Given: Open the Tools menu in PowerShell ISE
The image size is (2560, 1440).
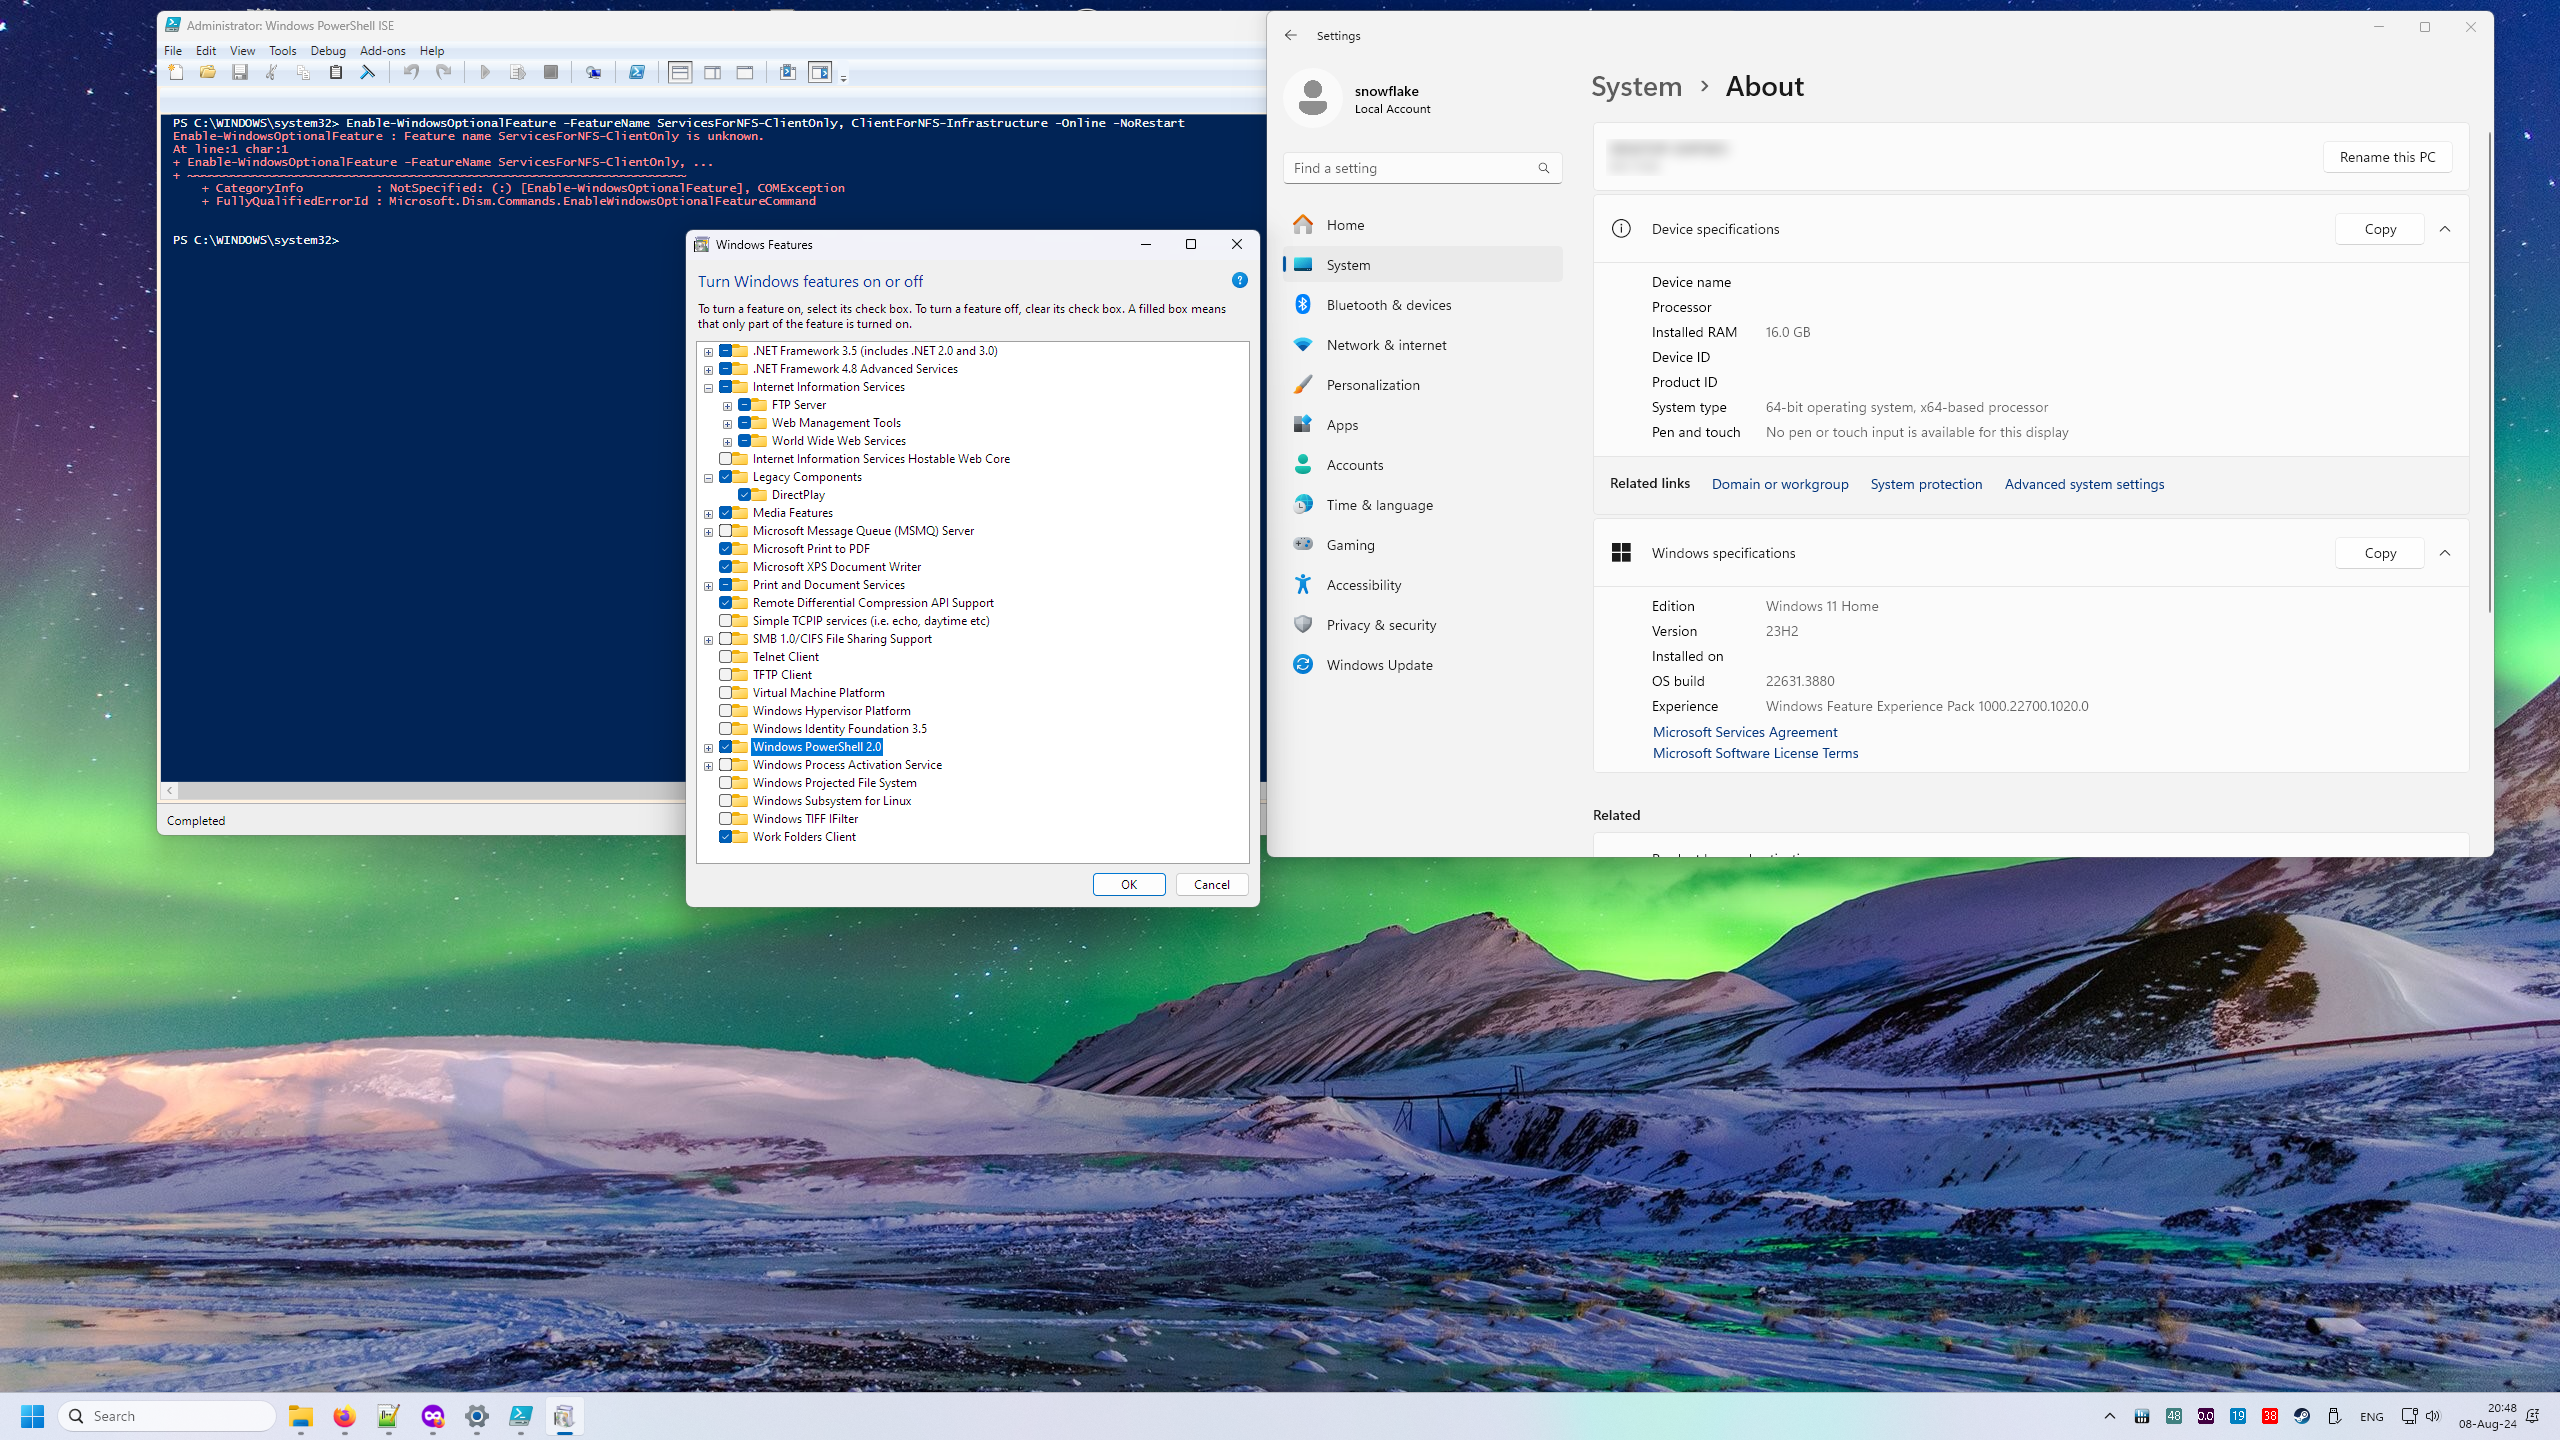Looking at the screenshot, I should [x=282, y=50].
